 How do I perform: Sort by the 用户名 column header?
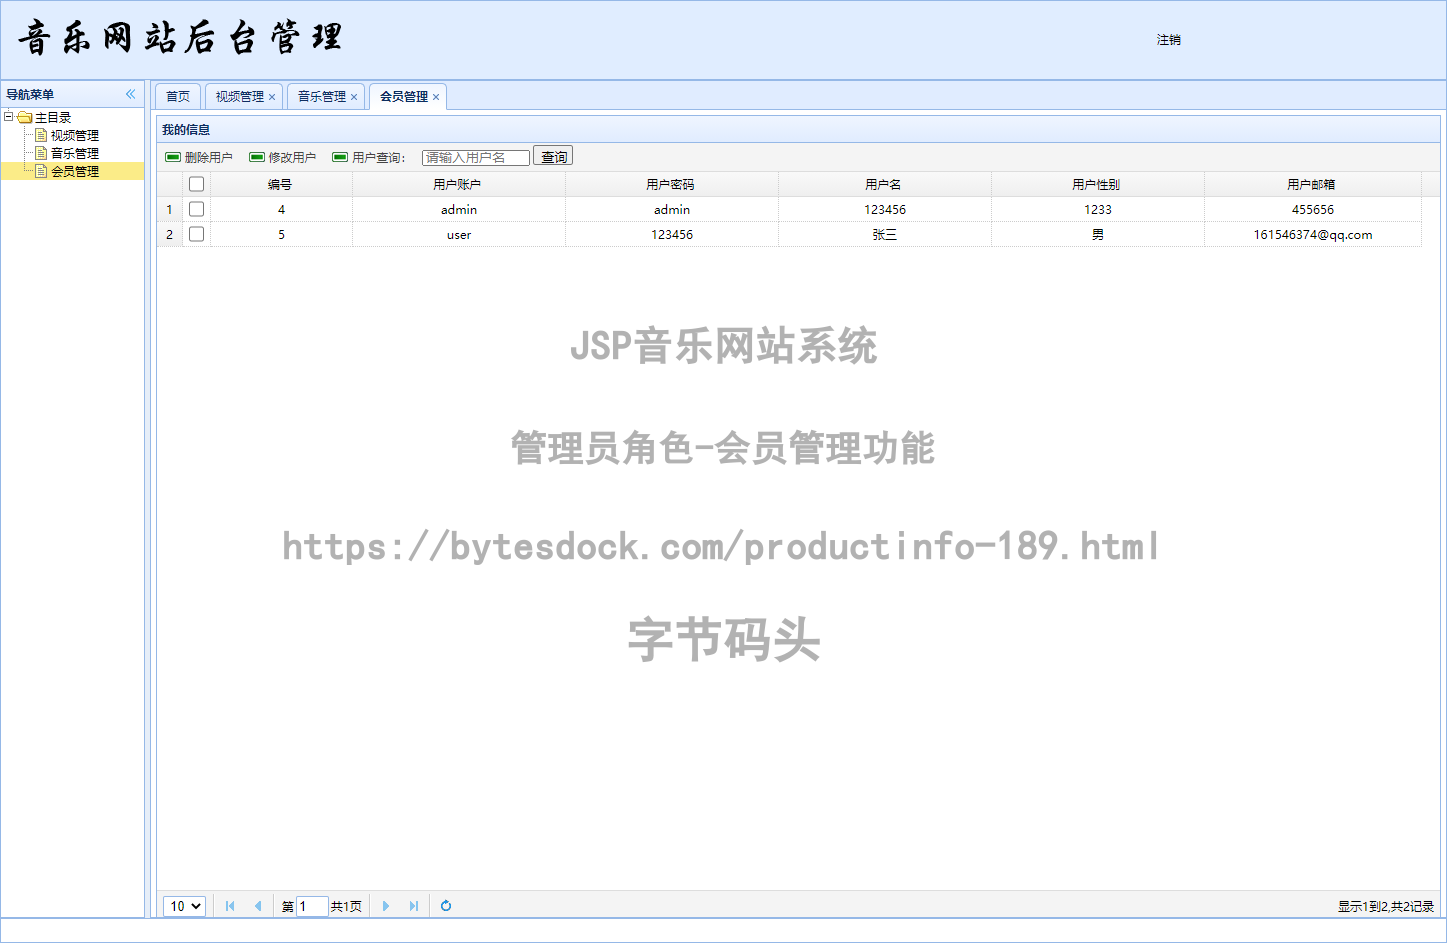pyautogui.click(x=885, y=184)
